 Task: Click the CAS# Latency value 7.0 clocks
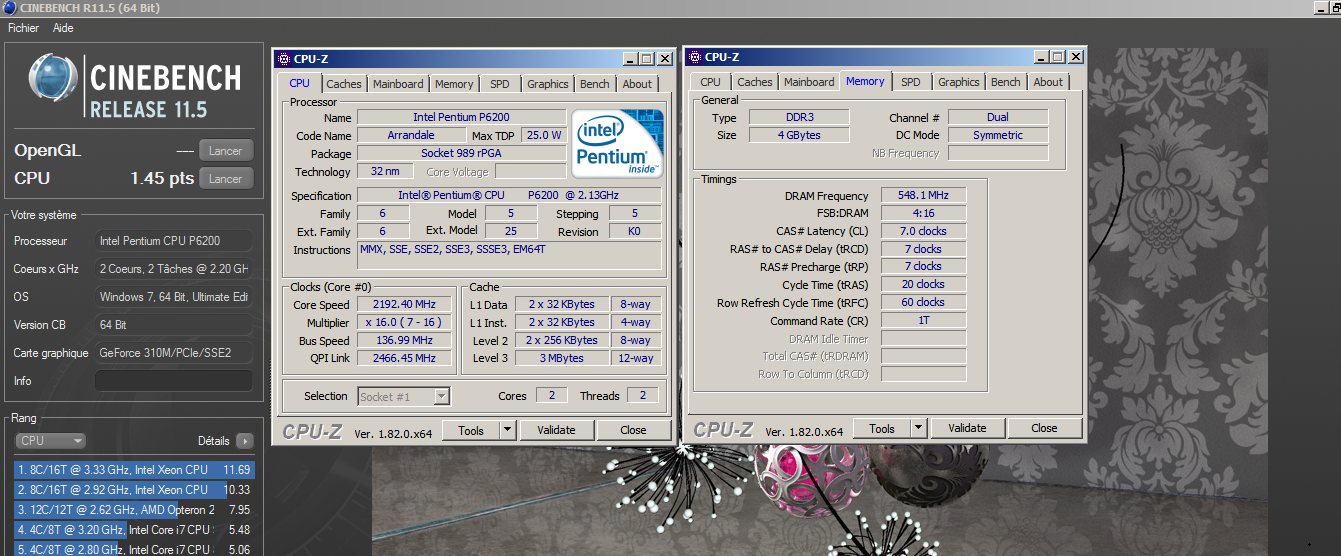click(x=923, y=231)
